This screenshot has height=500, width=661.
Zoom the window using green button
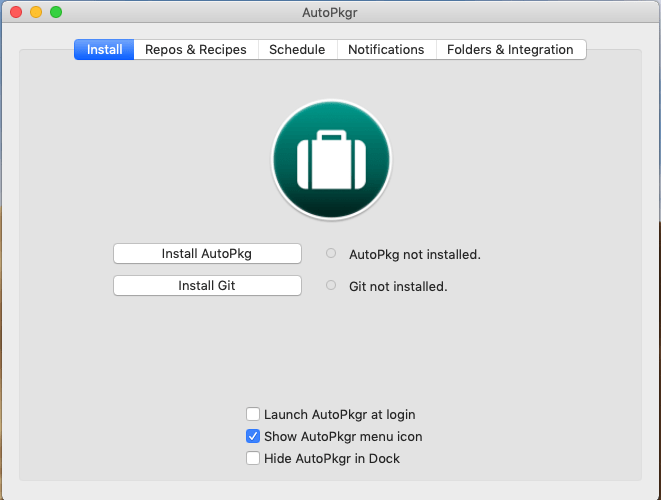click(x=56, y=12)
